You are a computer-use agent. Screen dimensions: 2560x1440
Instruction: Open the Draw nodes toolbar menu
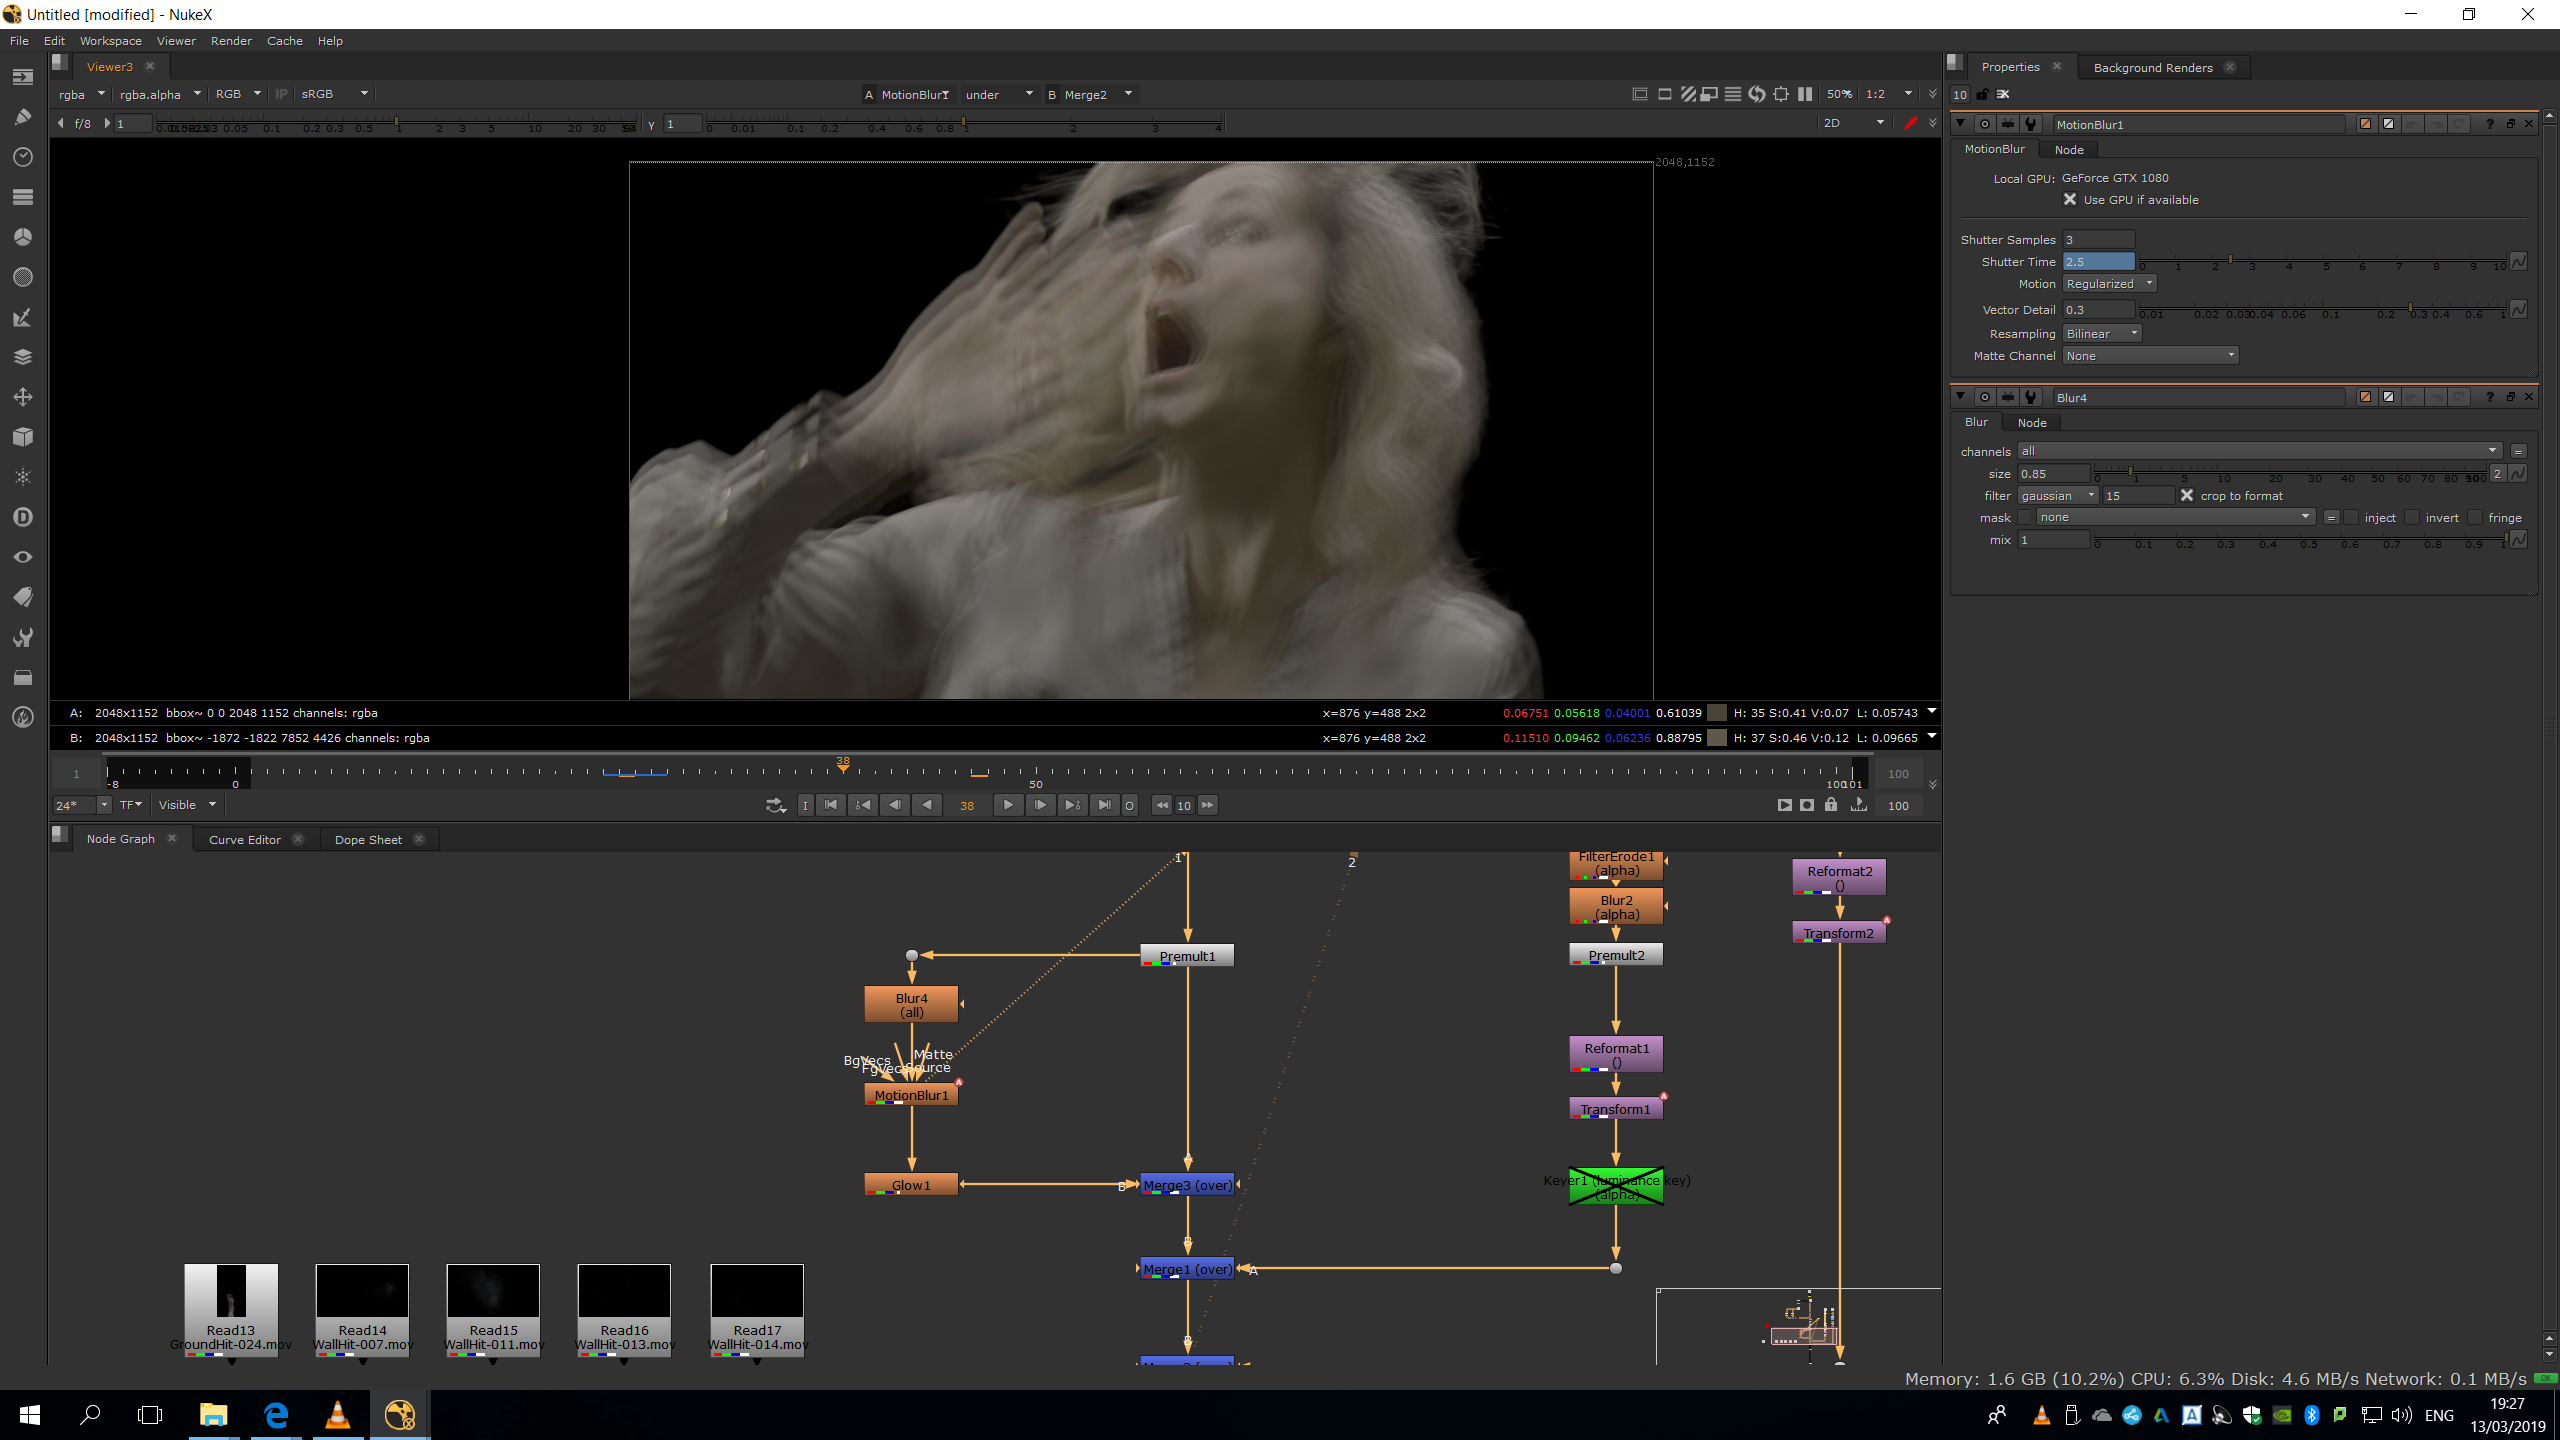point(23,117)
